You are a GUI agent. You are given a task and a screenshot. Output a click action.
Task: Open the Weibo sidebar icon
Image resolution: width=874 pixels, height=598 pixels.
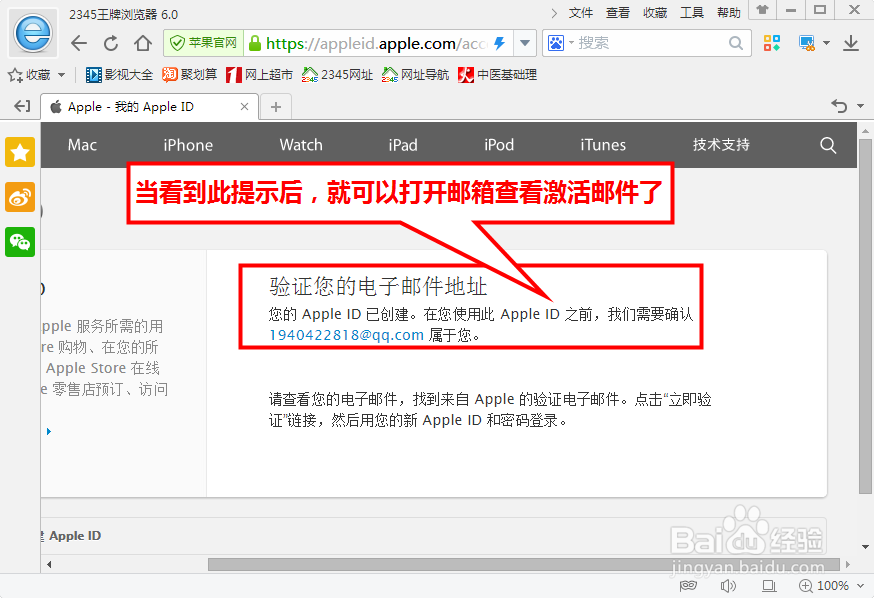[x=20, y=197]
